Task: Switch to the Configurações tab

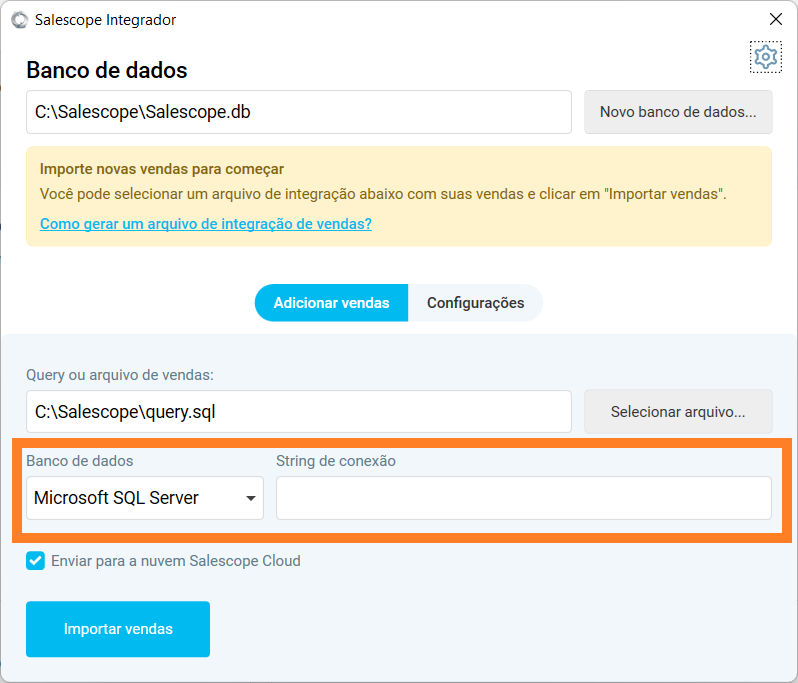Action: pyautogui.click(x=475, y=303)
